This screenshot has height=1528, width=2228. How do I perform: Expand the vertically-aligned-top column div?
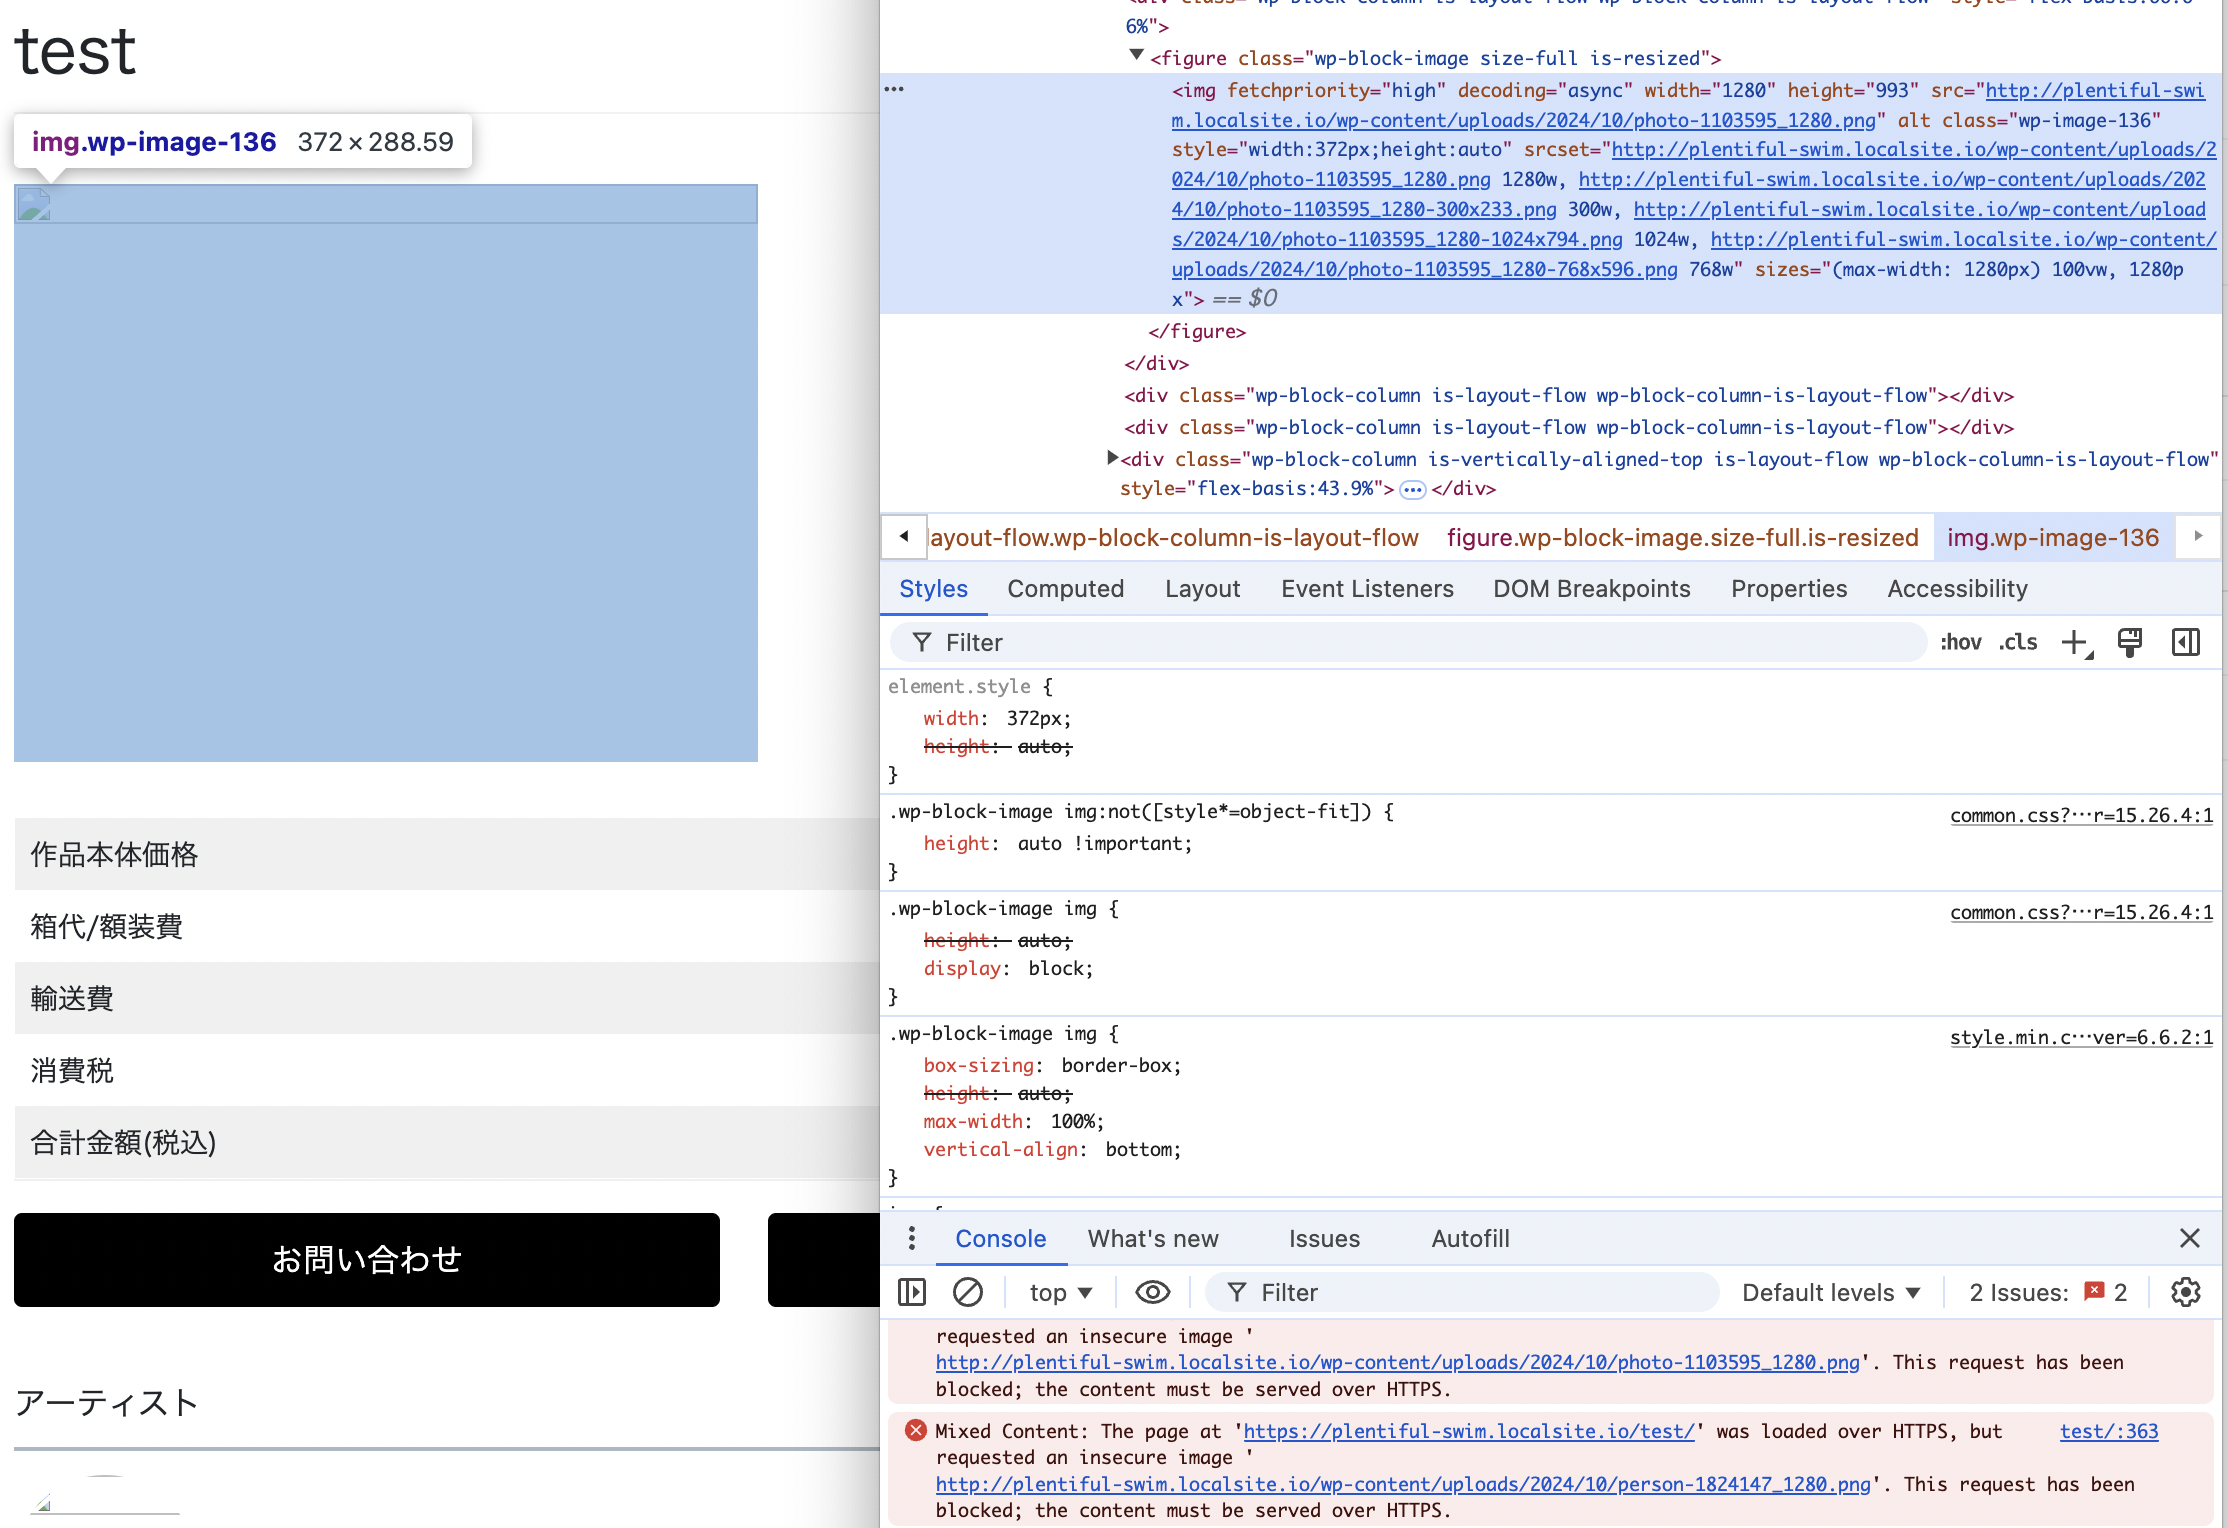(x=1112, y=458)
